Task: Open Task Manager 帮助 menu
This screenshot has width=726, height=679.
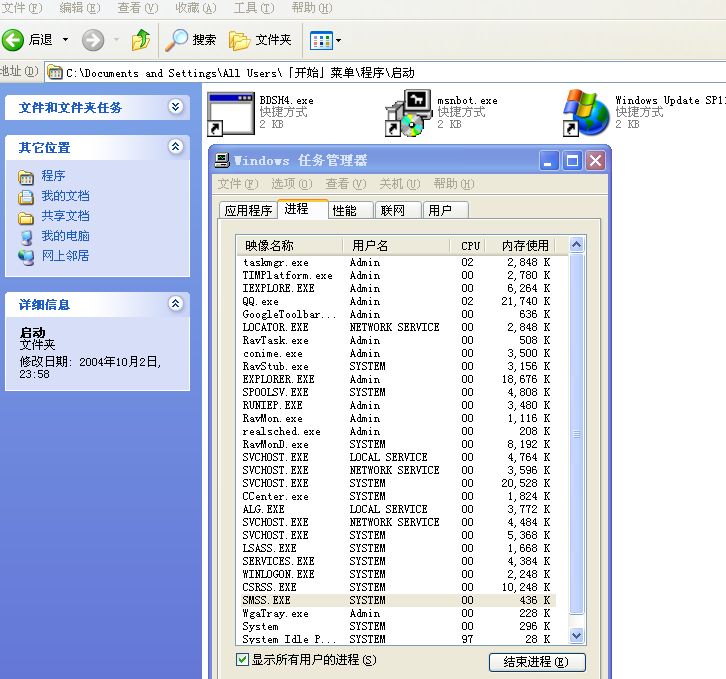Action: coord(454,184)
